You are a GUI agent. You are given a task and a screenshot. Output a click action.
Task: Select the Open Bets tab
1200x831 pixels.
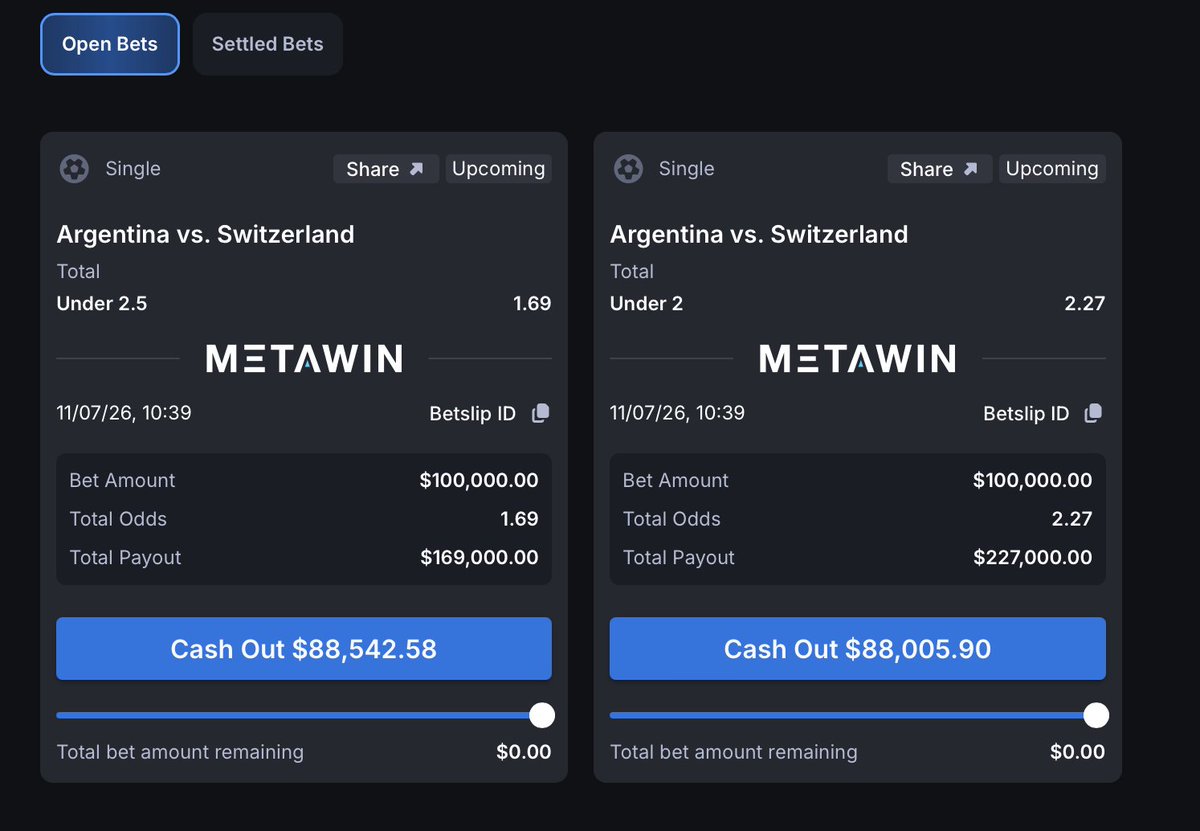click(x=110, y=44)
